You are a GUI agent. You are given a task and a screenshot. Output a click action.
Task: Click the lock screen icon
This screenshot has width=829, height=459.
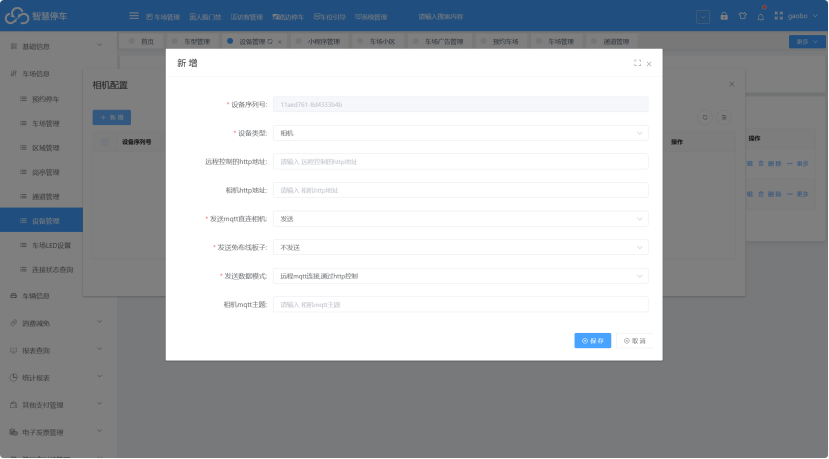(724, 16)
